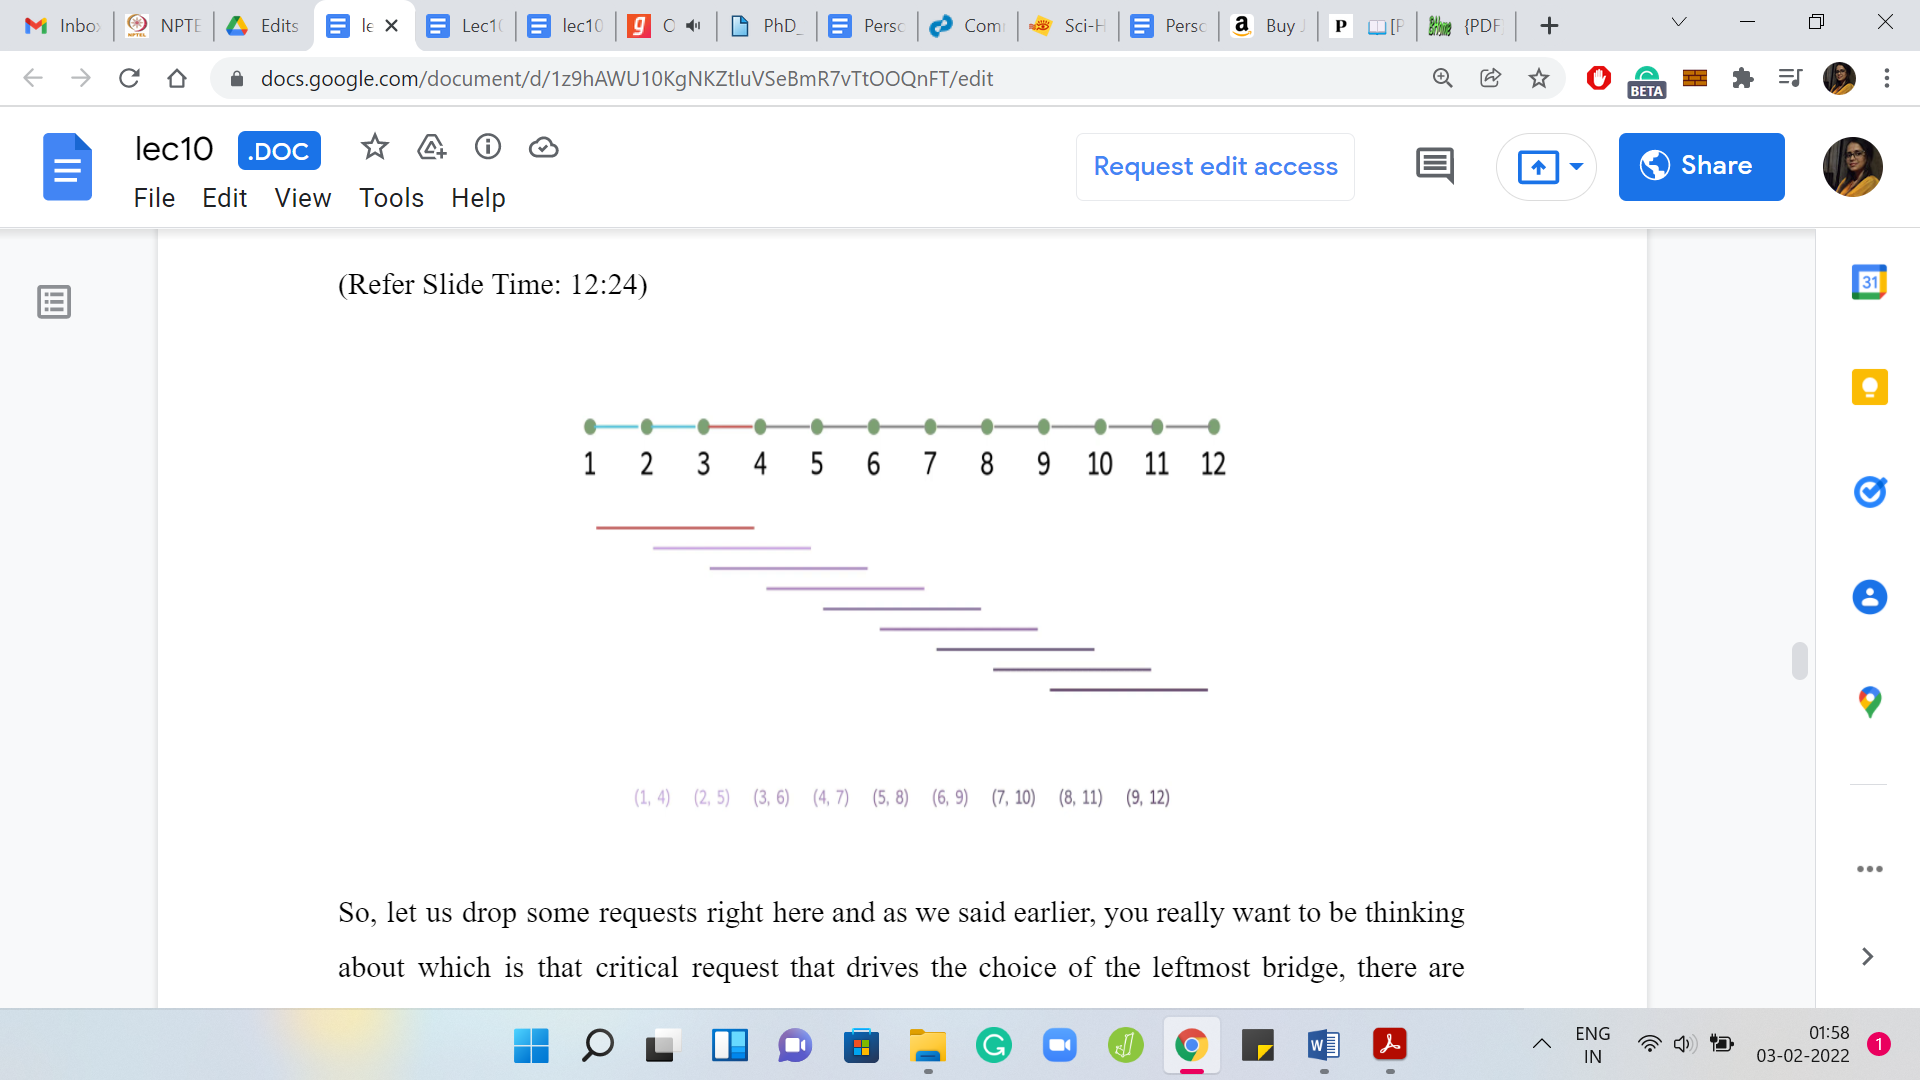Bookmark this page with the star icon
1920x1080 pixels.
(x=1538, y=78)
